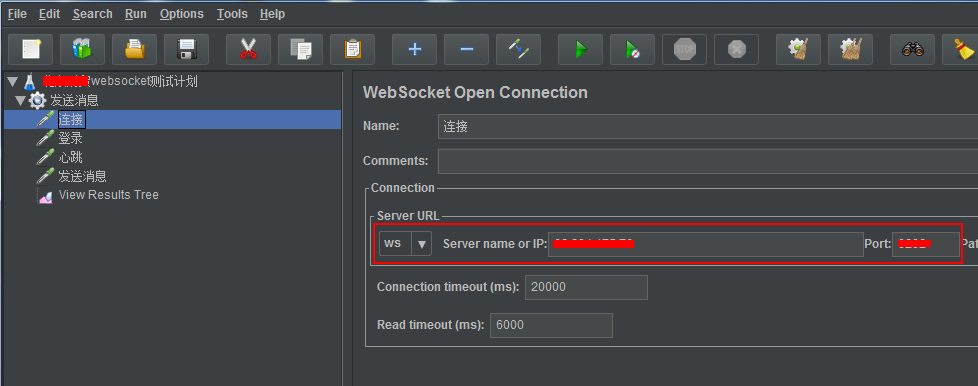Click the New test plan toolbar icon
This screenshot has width=978, height=386.
tap(31, 49)
